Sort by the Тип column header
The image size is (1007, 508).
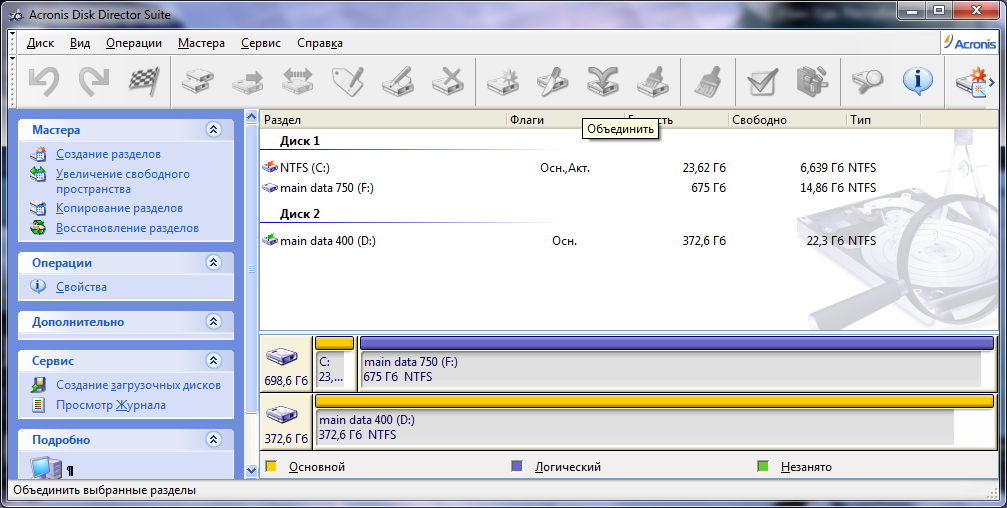884,119
